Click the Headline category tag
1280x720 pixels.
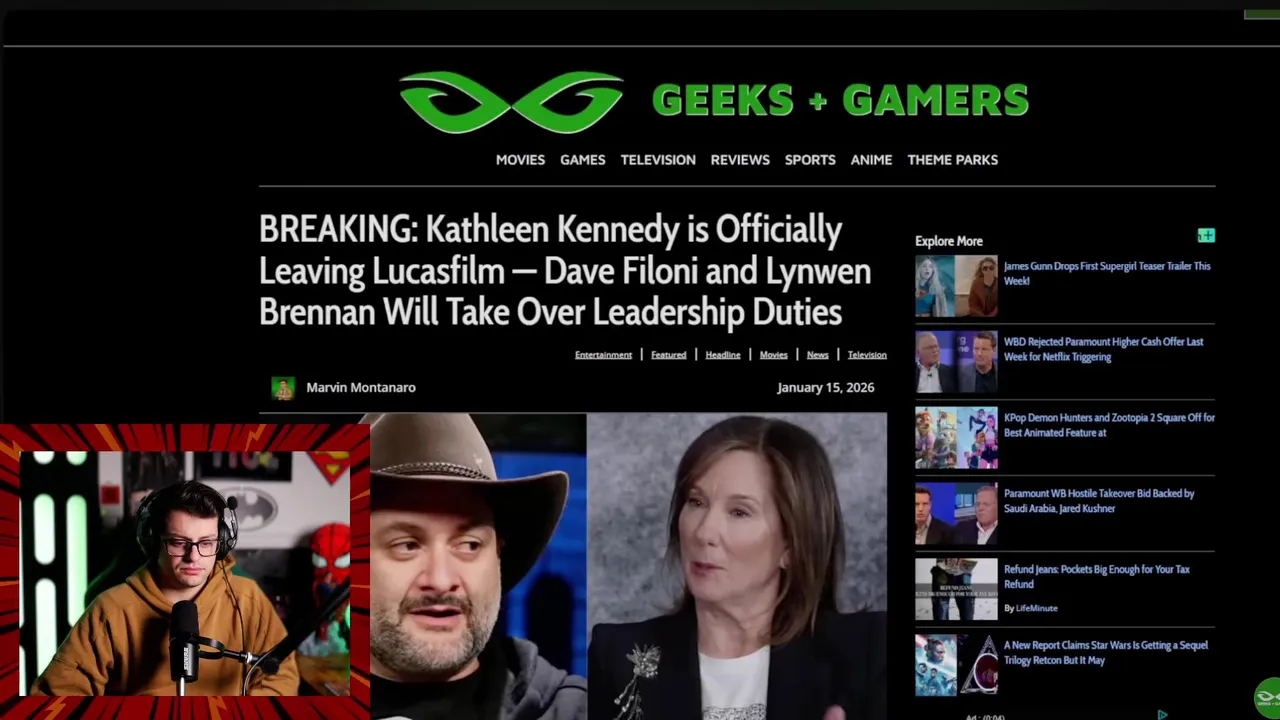[x=723, y=355]
